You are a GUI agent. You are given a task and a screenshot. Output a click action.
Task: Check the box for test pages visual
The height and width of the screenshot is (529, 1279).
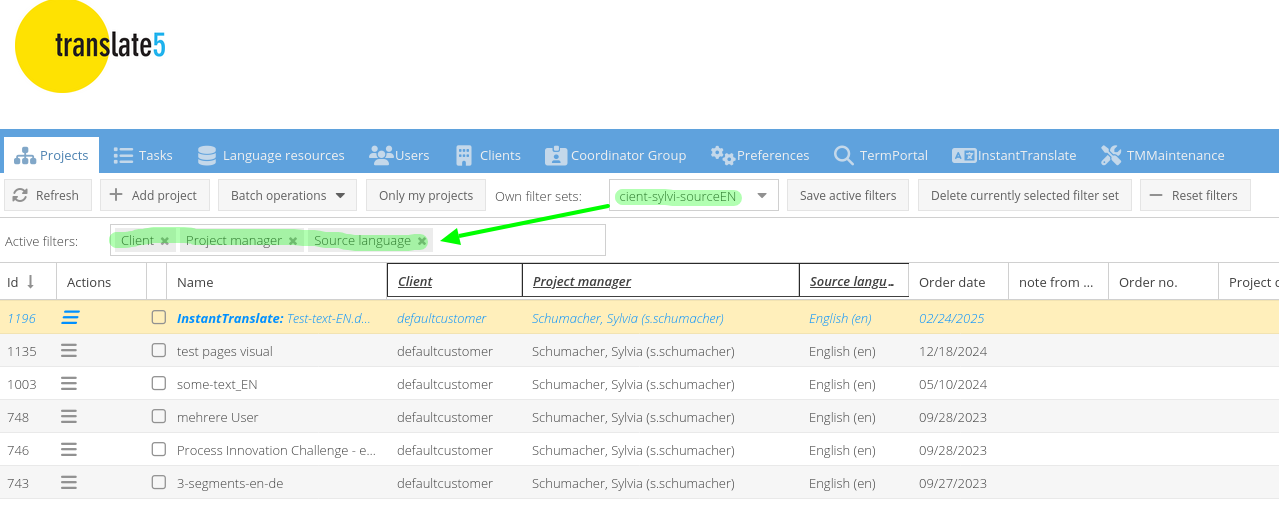point(158,351)
